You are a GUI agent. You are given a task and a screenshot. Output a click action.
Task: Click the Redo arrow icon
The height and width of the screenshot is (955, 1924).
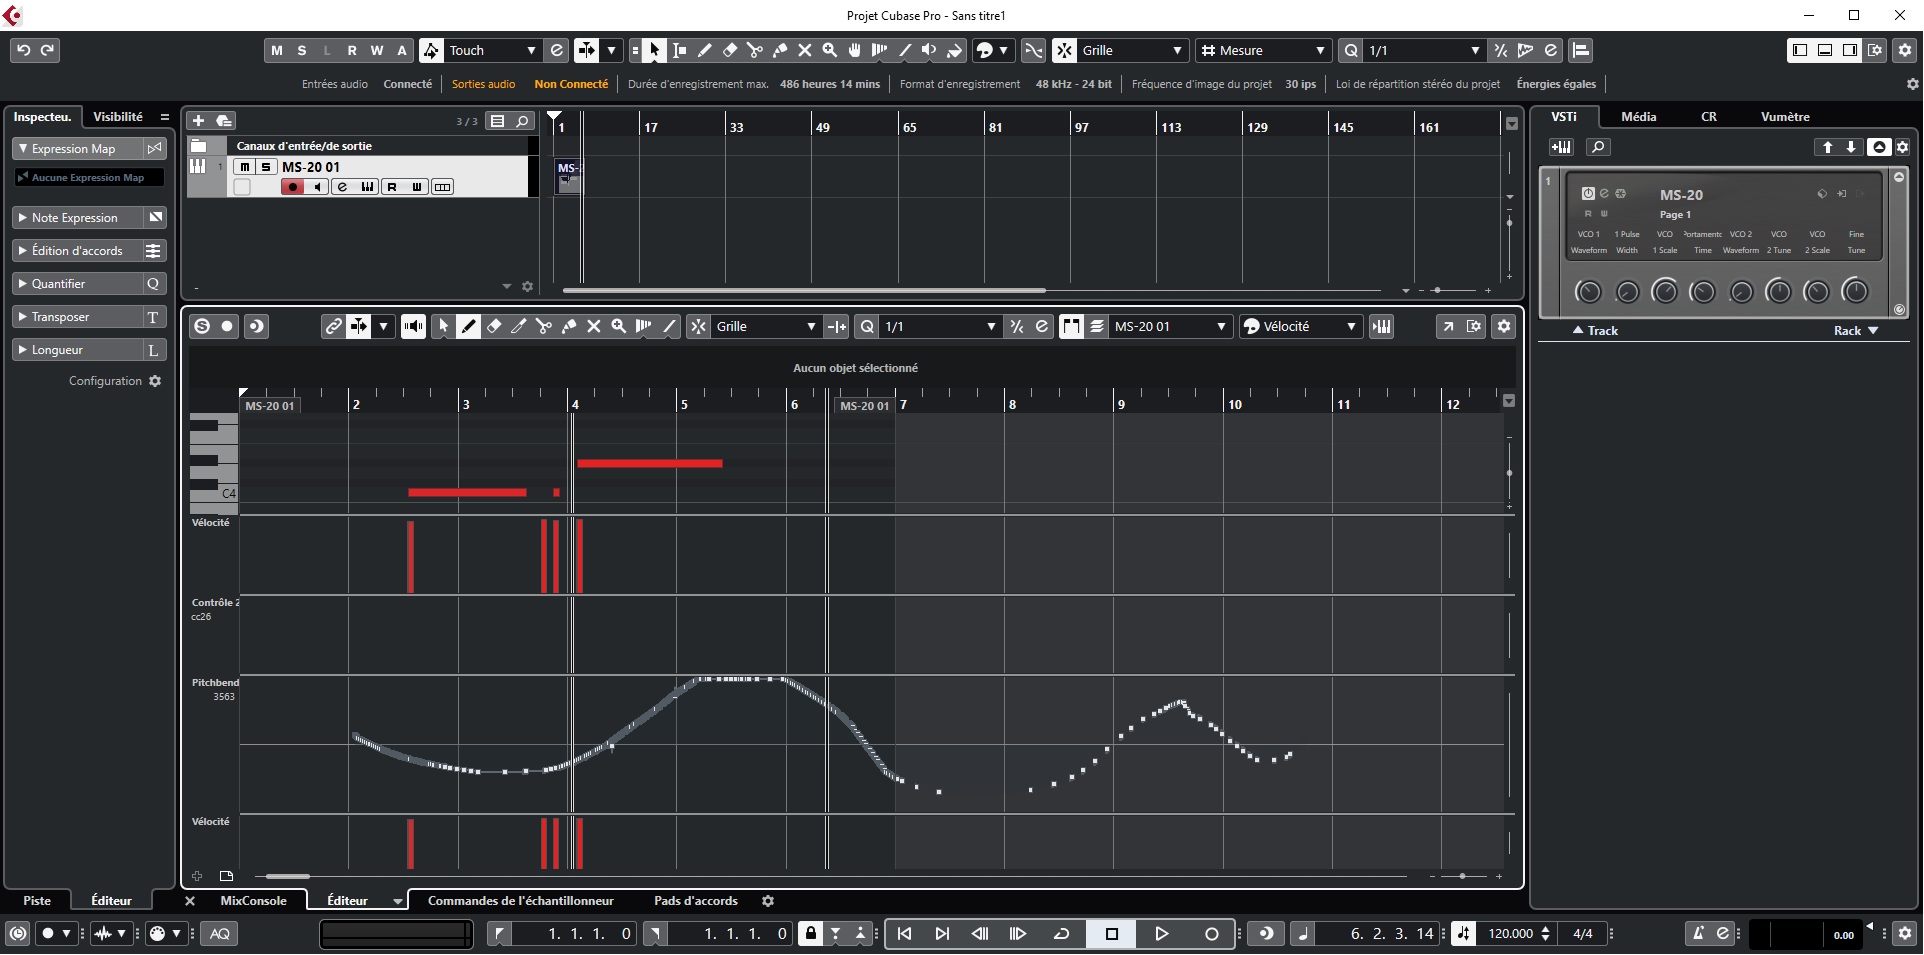point(47,50)
